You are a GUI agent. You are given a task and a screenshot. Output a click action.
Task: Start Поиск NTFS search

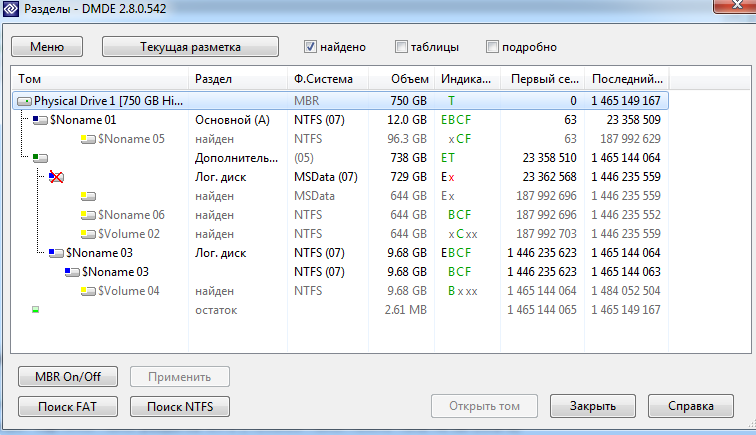pyautogui.click(x=180, y=407)
